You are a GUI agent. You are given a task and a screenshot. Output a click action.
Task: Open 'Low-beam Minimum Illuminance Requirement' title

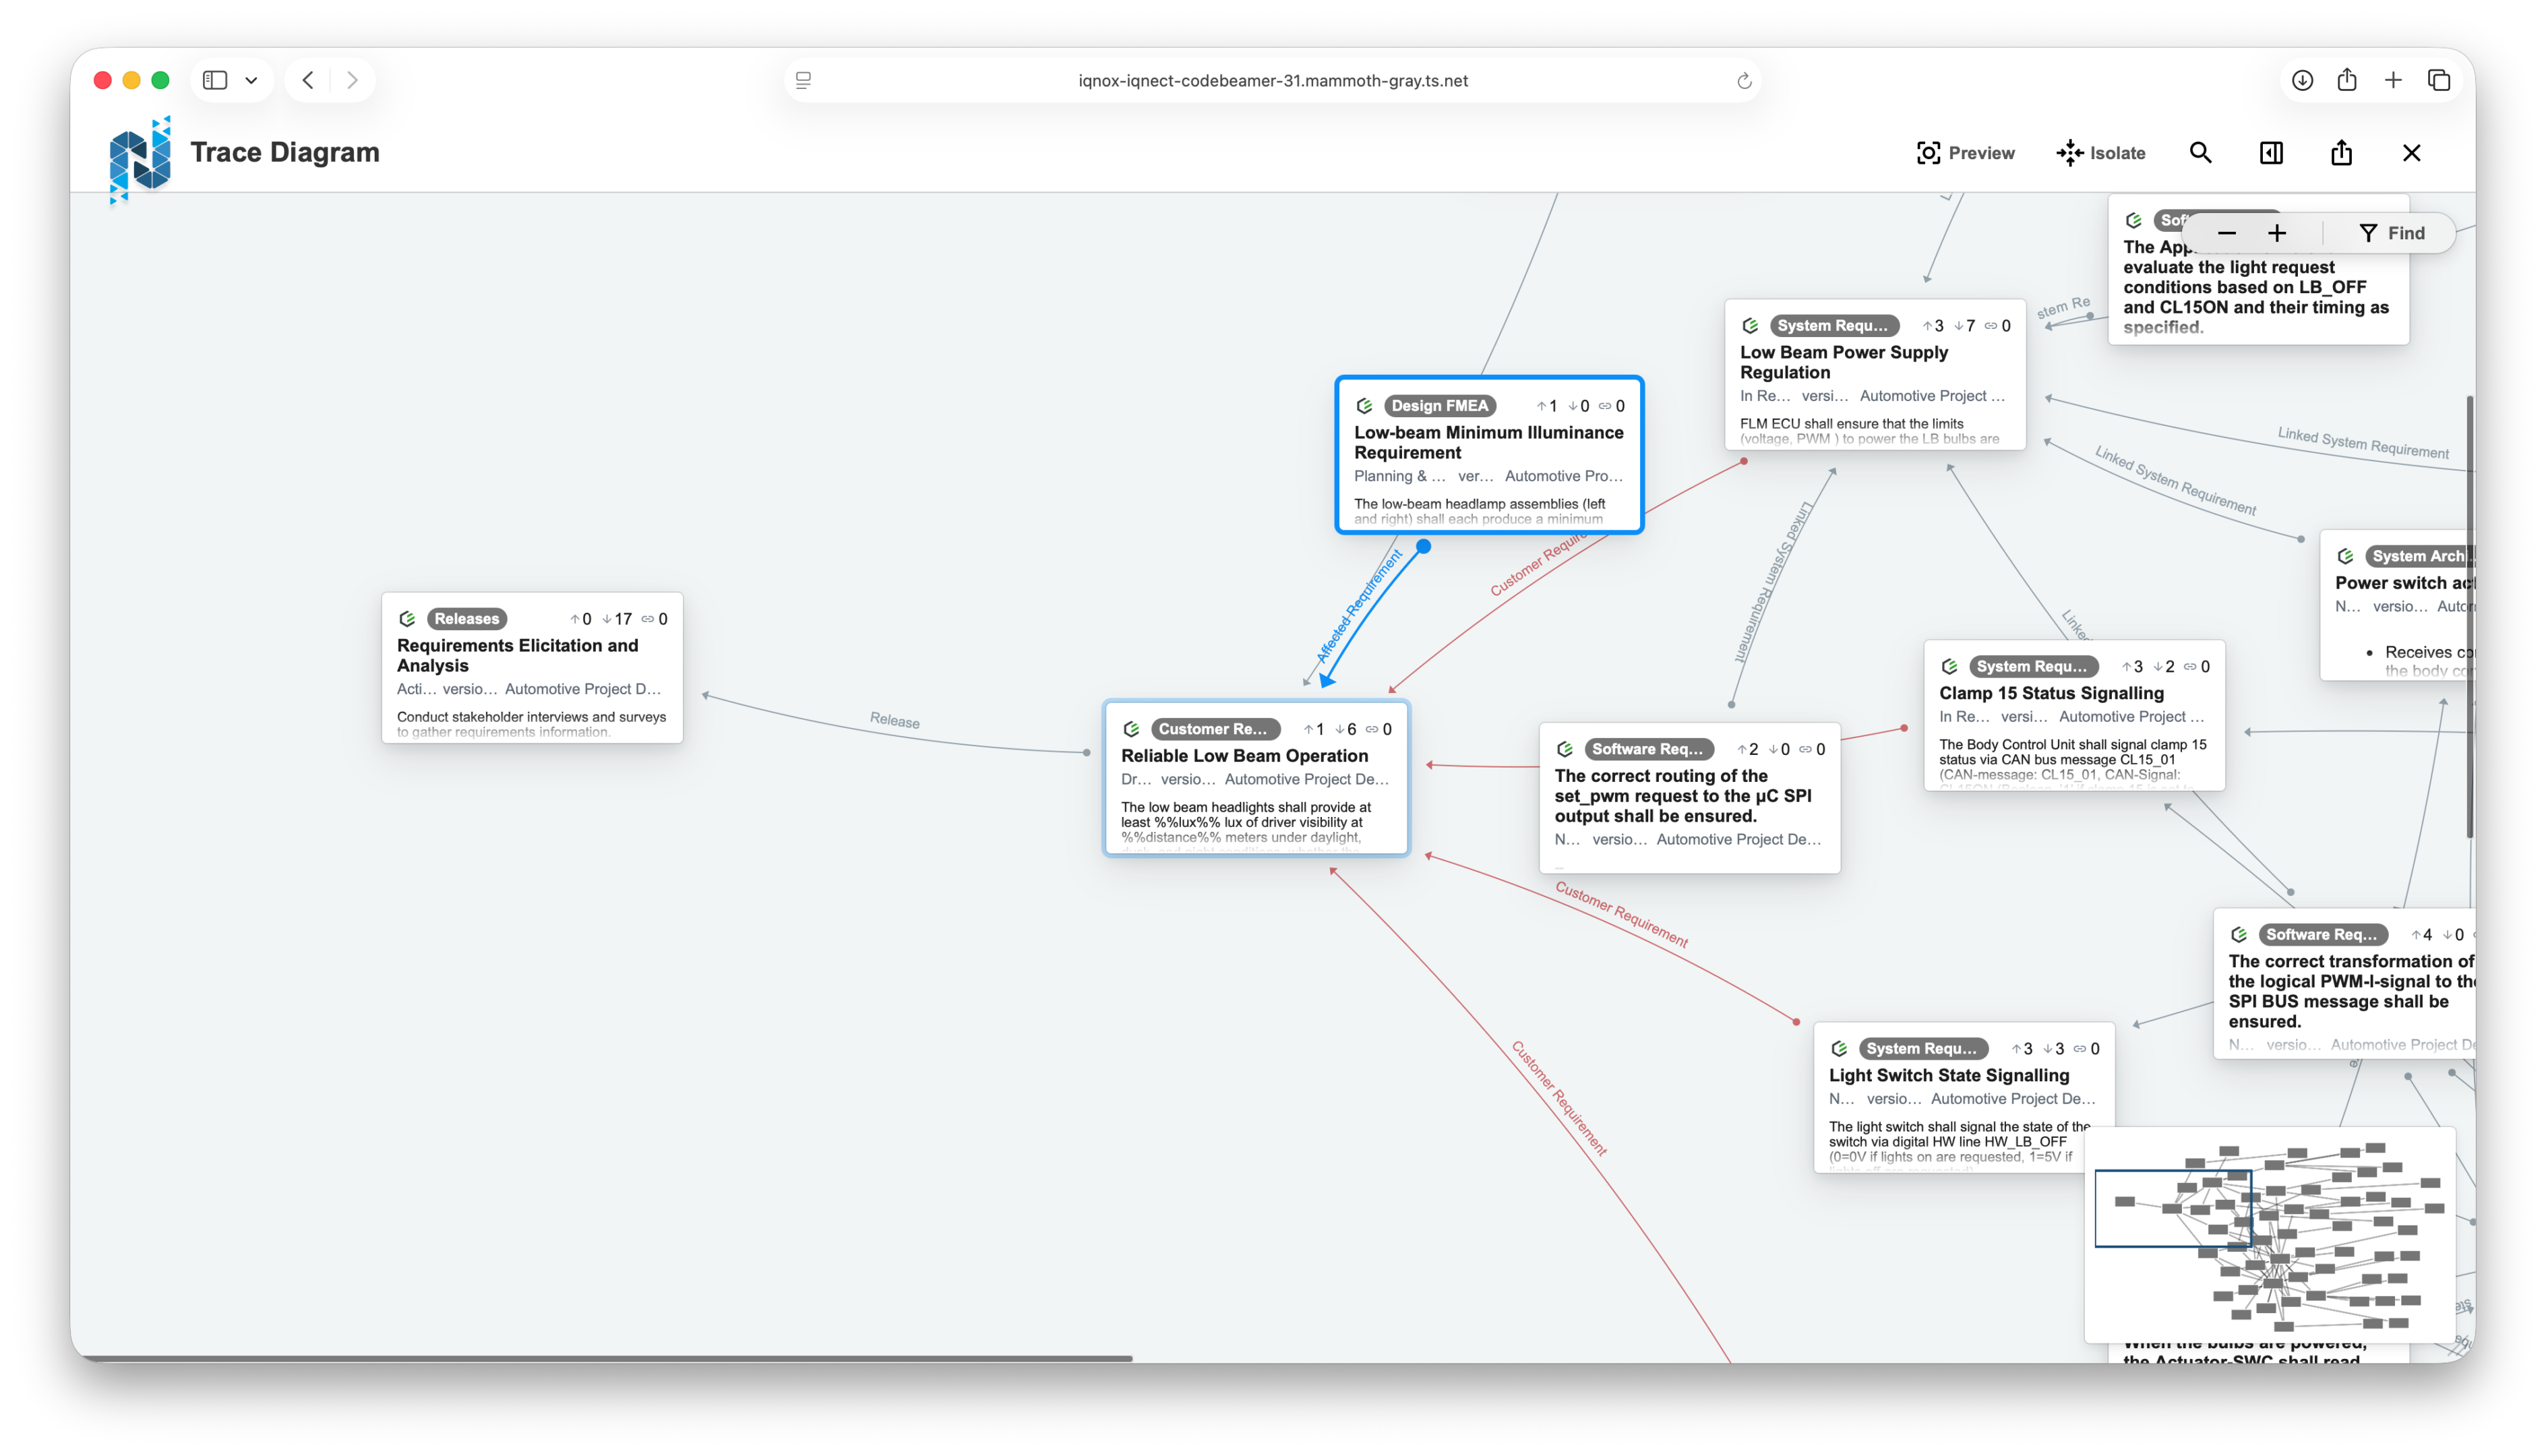pos(1488,443)
